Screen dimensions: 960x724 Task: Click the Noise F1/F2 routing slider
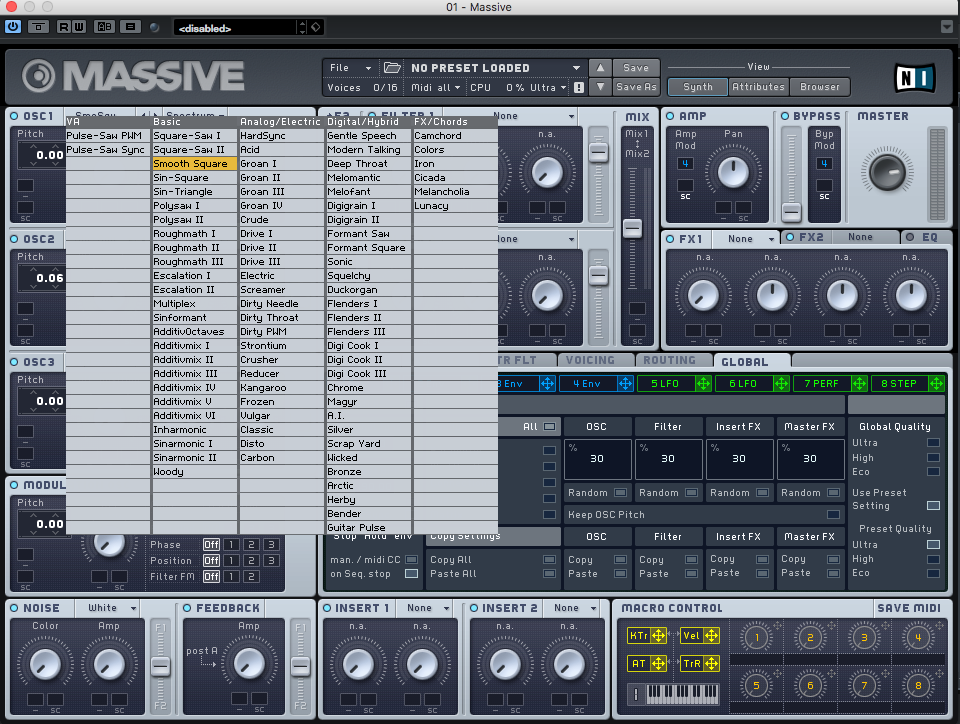tap(160, 666)
